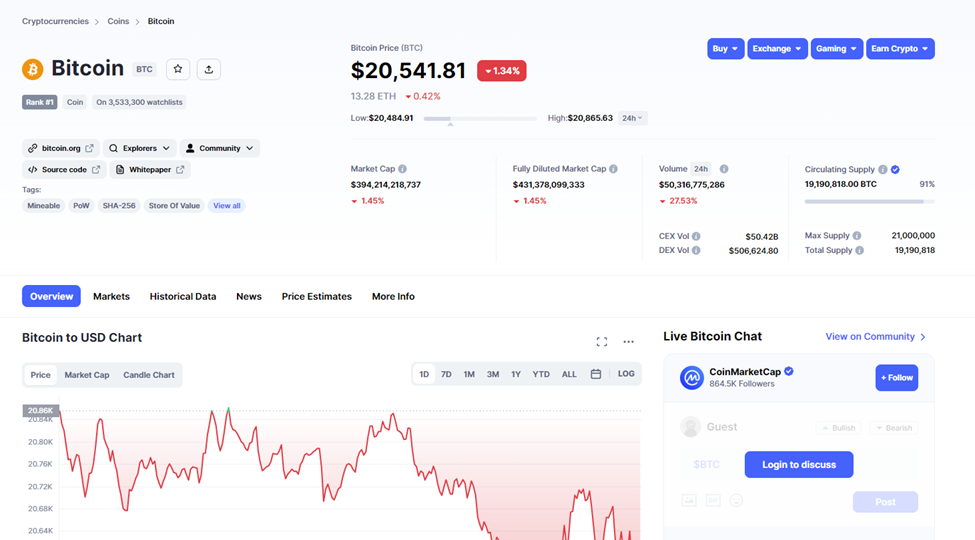Click the star watchlist icon next to Bitcoin
Image resolution: width=975 pixels, height=540 pixels.
tap(178, 69)
